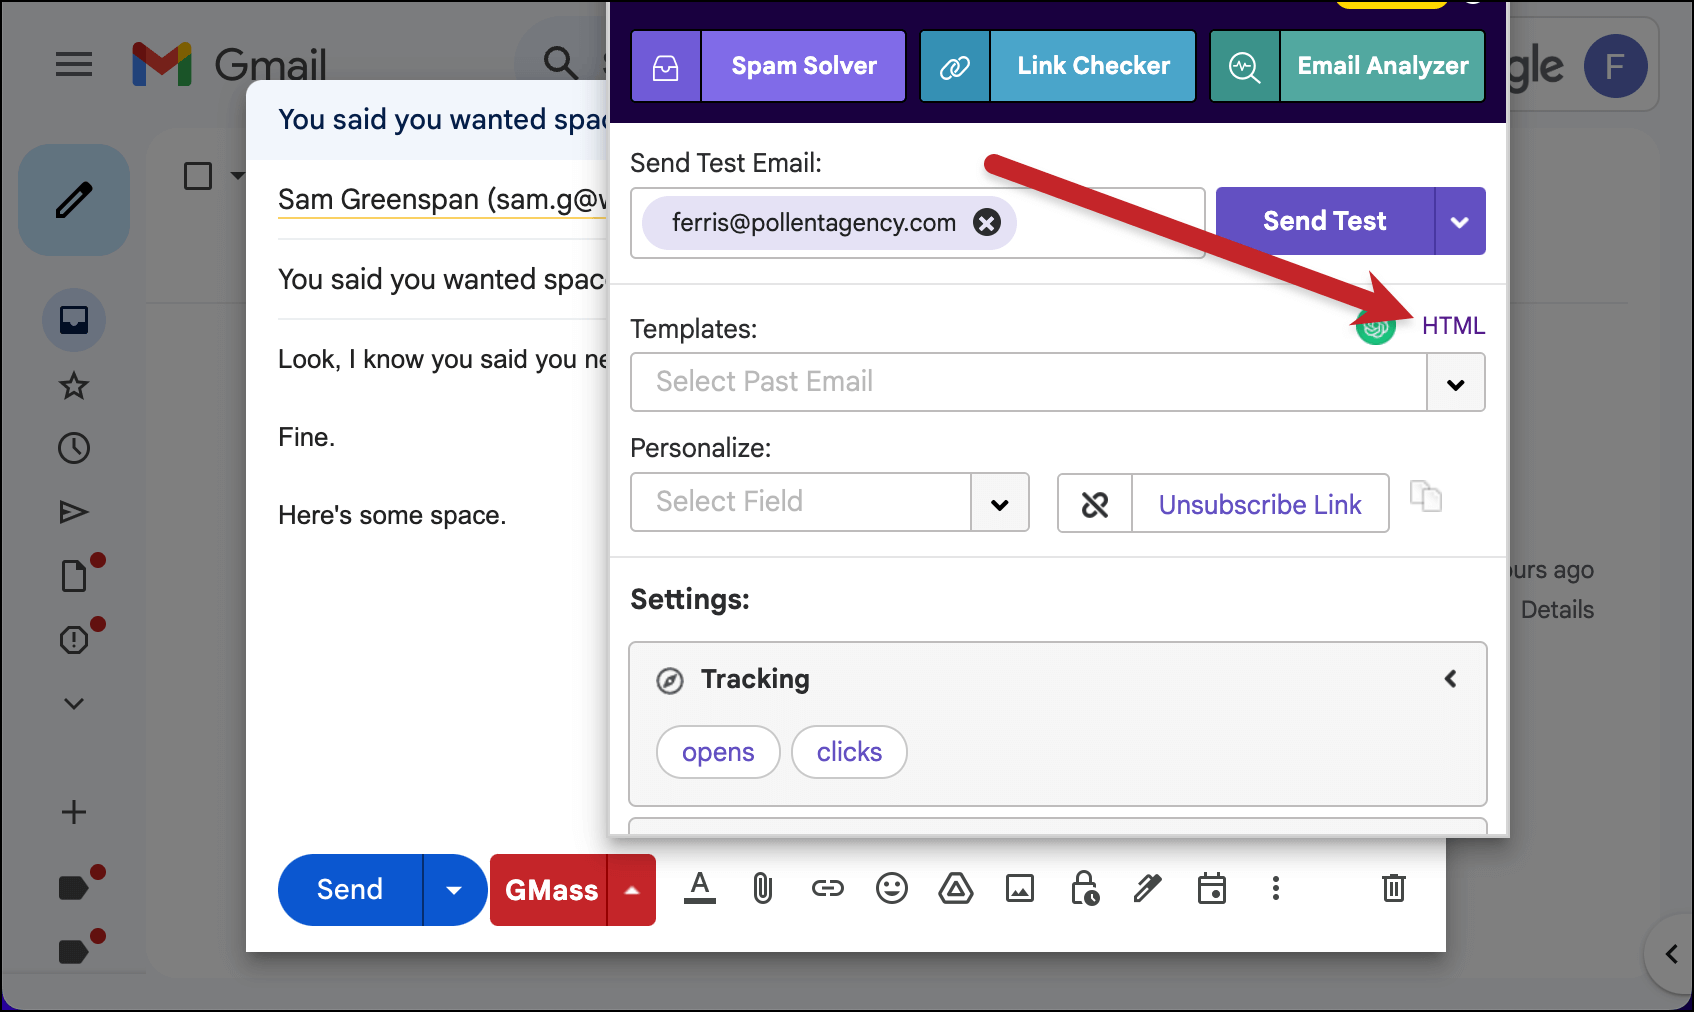1694x1012 pixels.
Task: Click the Email Analyzer magnifier icon
Action: [1245, 66]
